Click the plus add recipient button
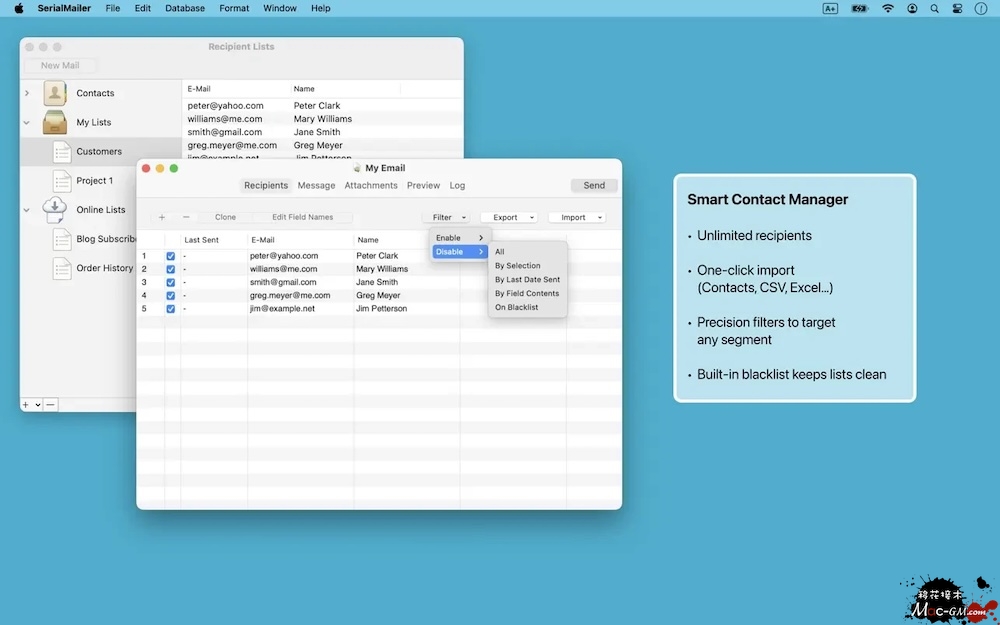 tap(162, 217)
